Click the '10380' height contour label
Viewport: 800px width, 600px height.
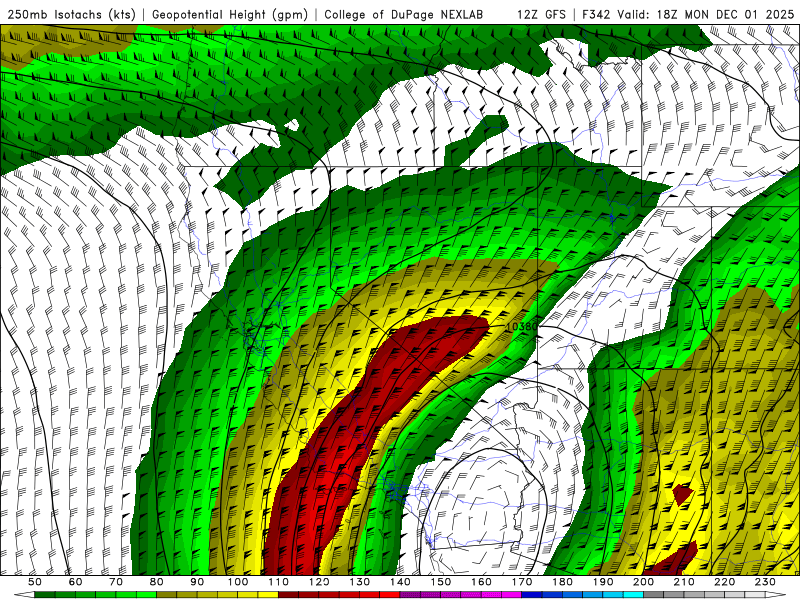[x=521, y=326]
